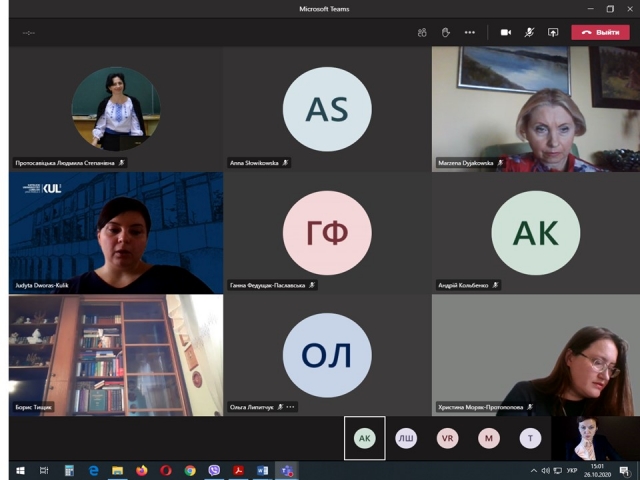Open the volume control in tray
The image size is (640, 480).
pyautogui.click(x=546, y=471)
